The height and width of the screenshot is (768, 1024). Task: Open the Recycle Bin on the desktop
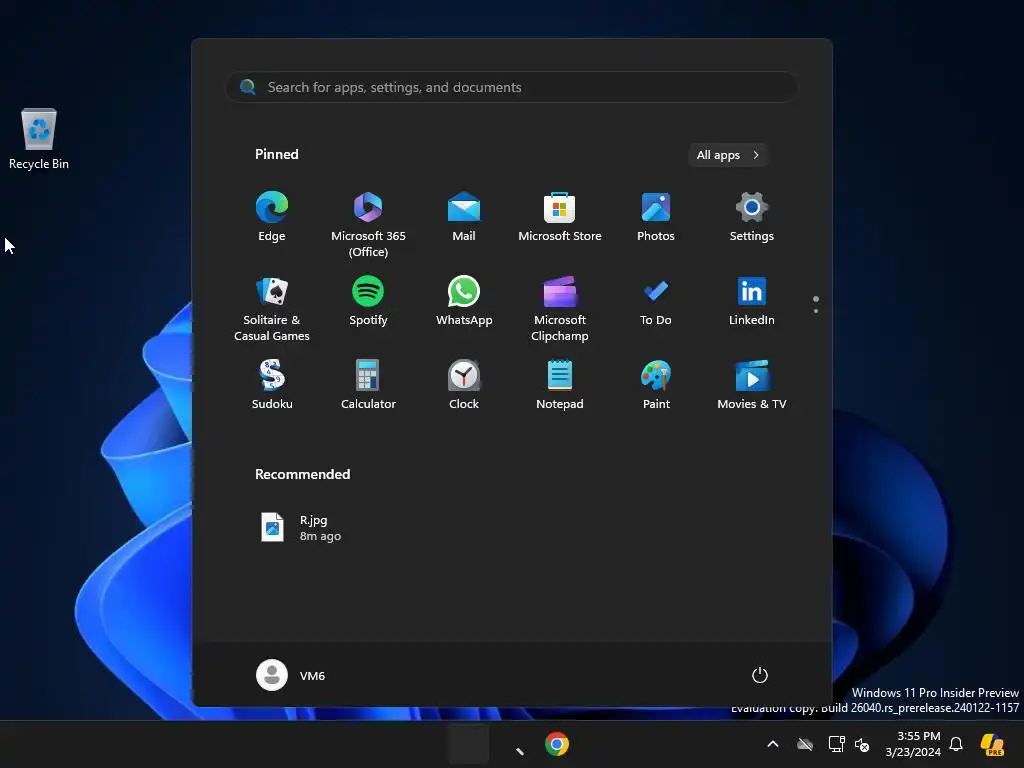coord(39,139)
